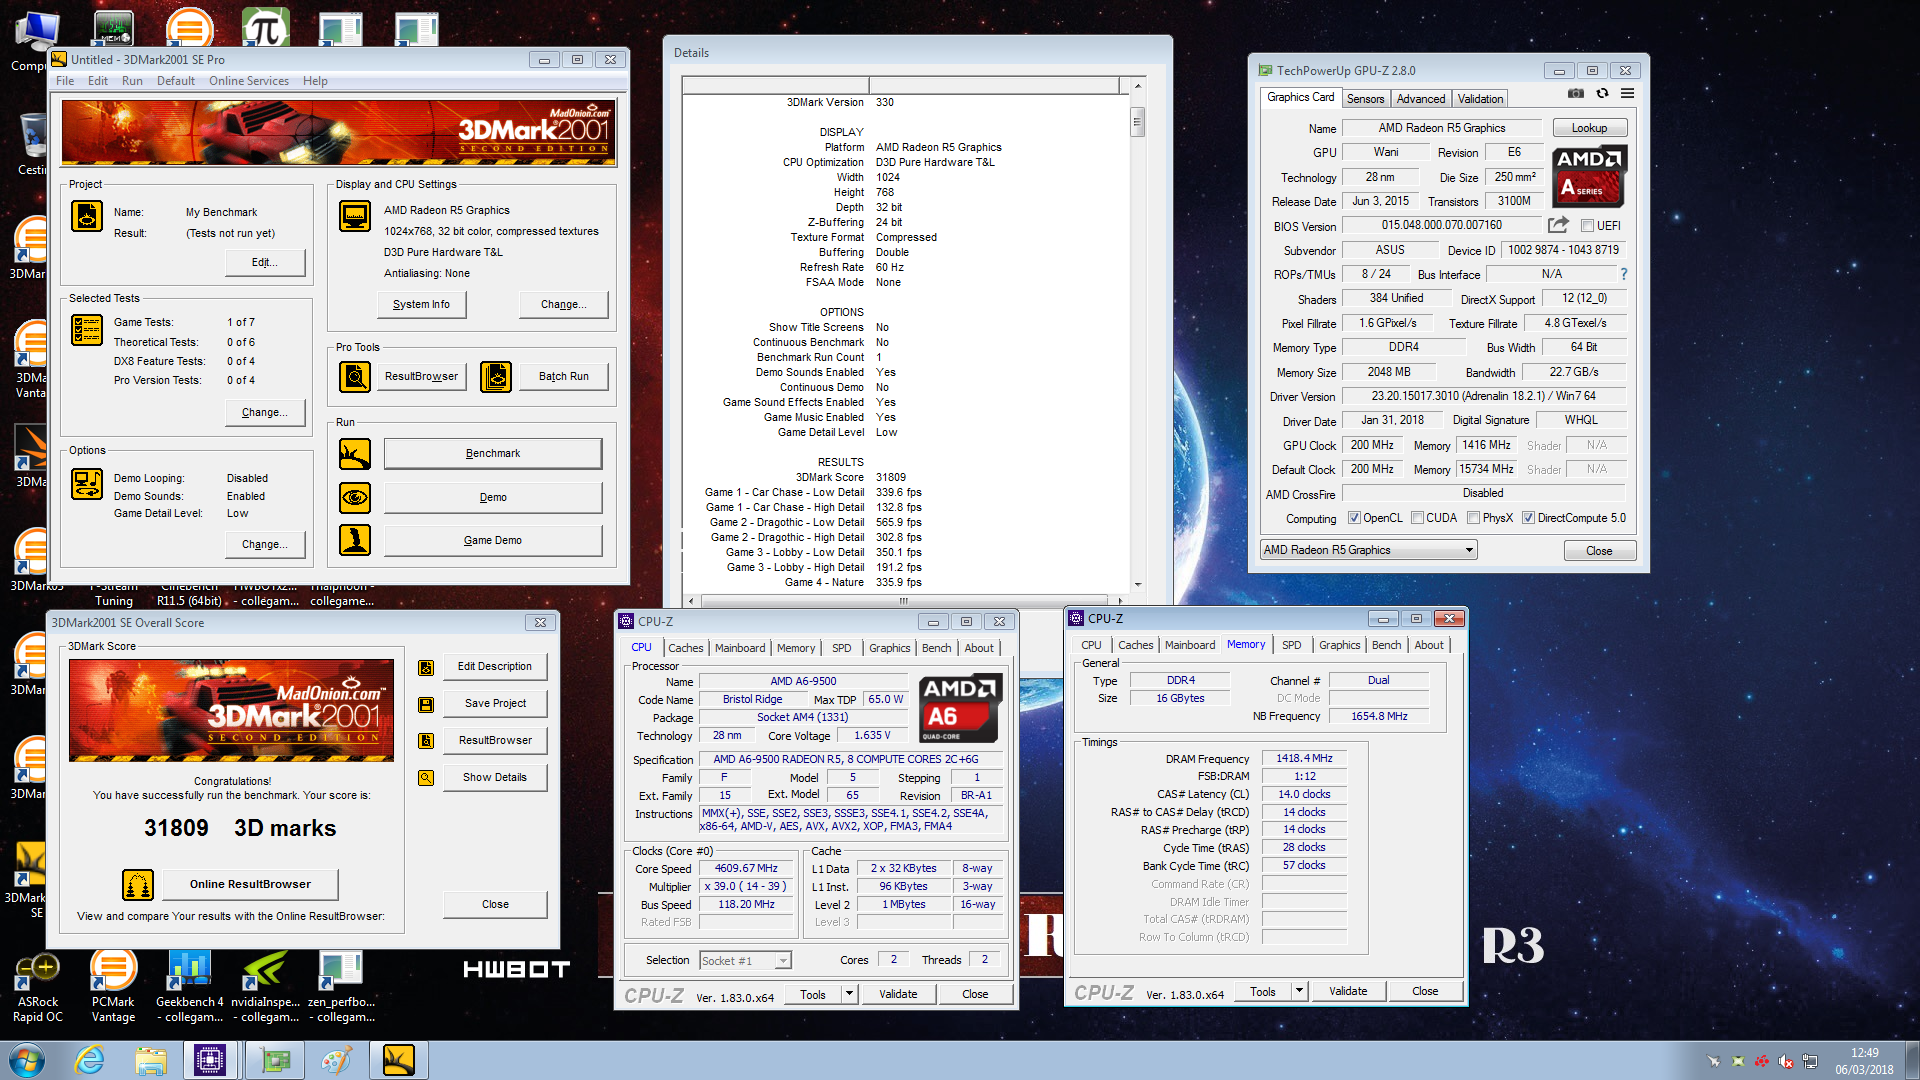Toggle the CUDA checkbox in GPU-Z
1920x1080 pixels.
[1417, 518]
